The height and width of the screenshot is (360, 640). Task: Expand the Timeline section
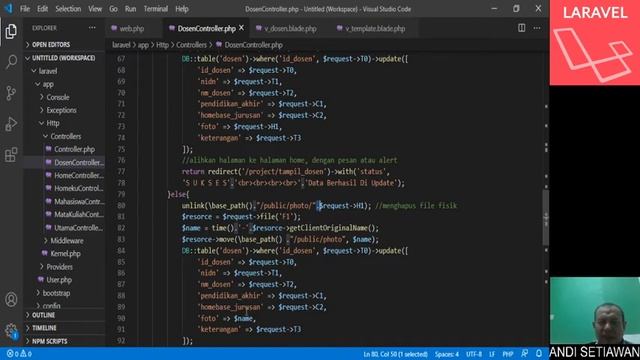pyautogui.click(x=63, y=328)
